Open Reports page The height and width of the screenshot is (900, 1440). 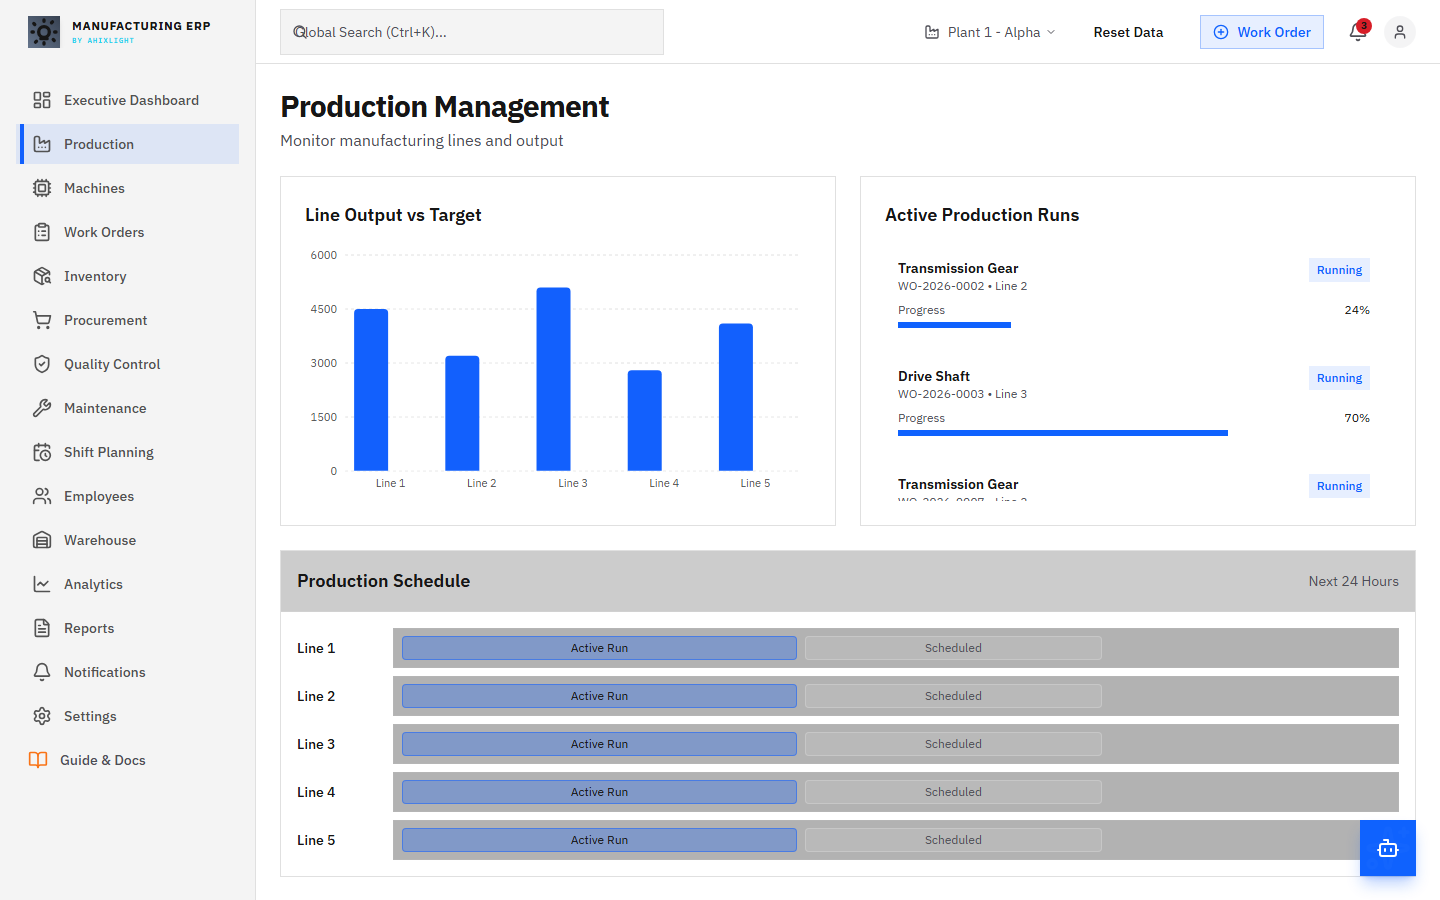tap(130, 628)
